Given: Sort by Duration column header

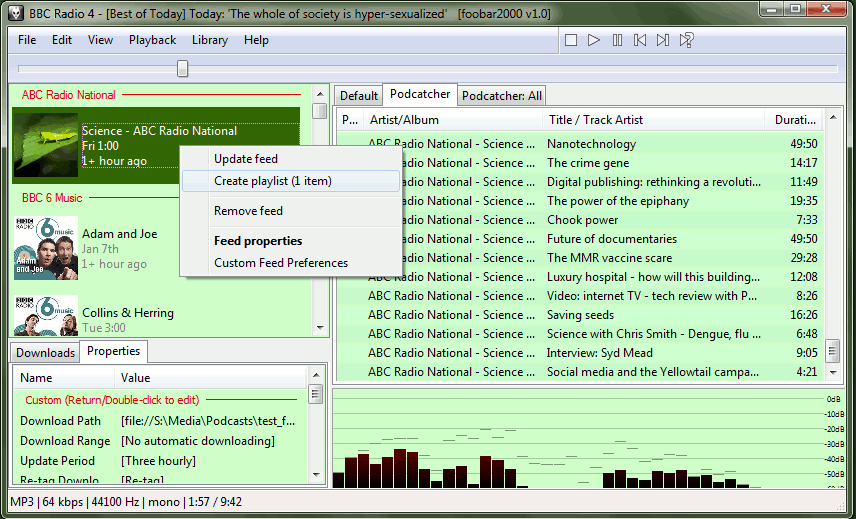Looking at the screenshot, I should pyautogui.click(x=795, y=120).
